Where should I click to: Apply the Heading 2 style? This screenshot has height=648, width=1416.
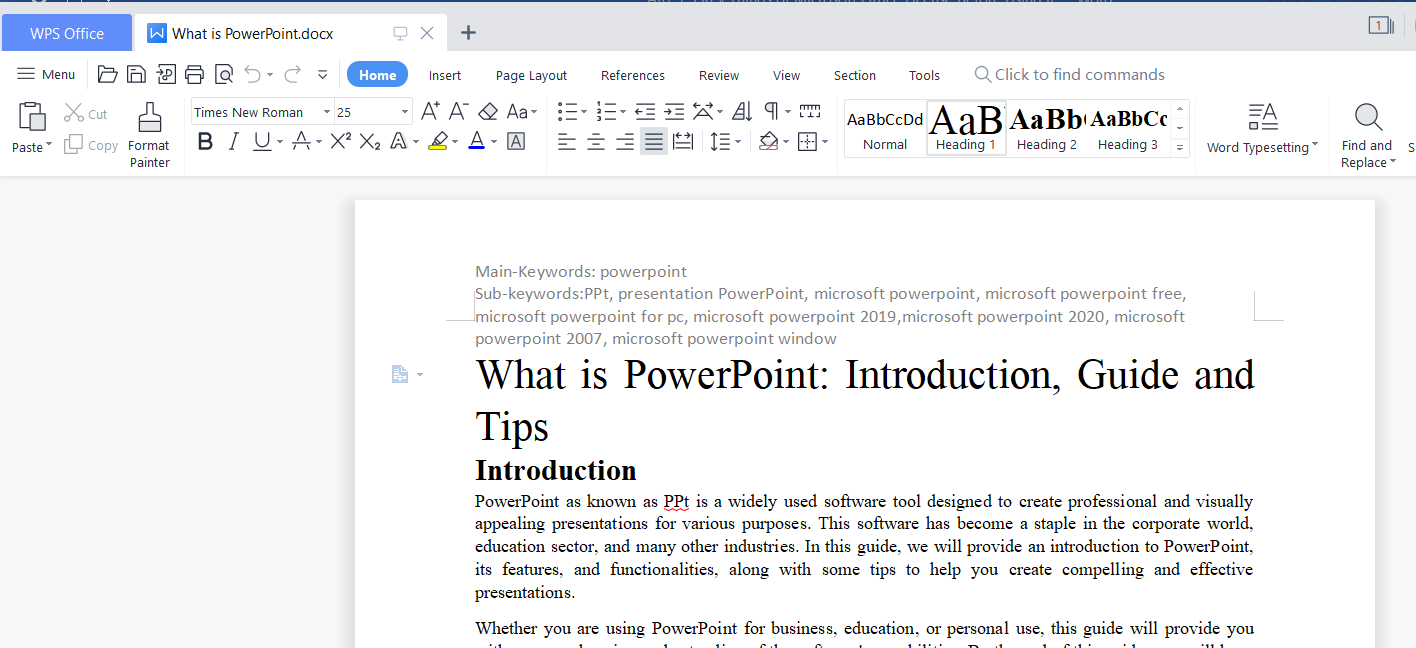(1047, 128)
